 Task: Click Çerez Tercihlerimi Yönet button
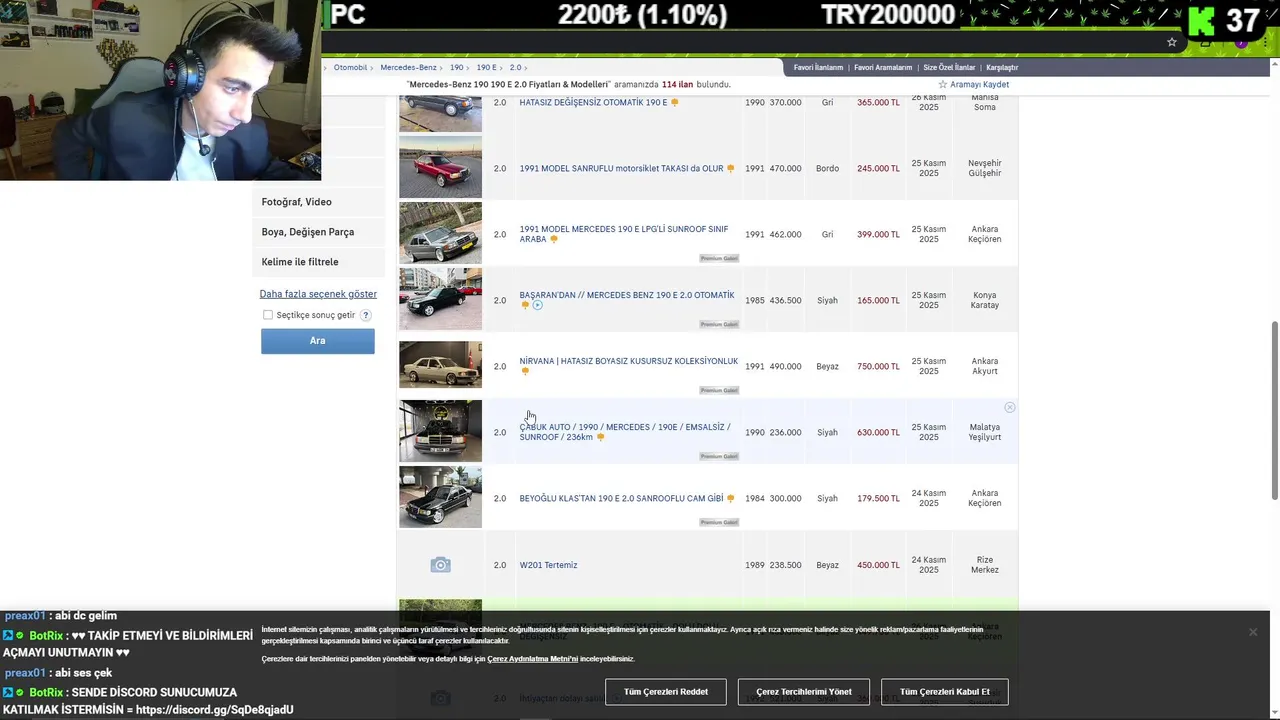point(804,692)
